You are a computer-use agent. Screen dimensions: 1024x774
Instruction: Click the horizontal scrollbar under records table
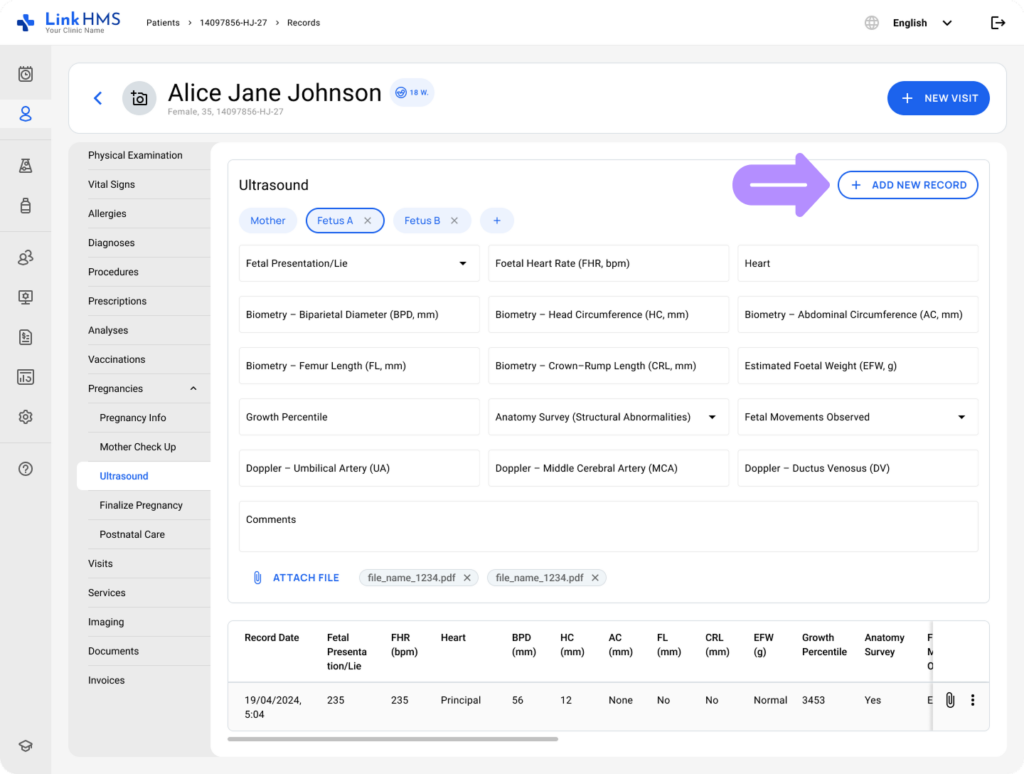click(x=392, y=739)
